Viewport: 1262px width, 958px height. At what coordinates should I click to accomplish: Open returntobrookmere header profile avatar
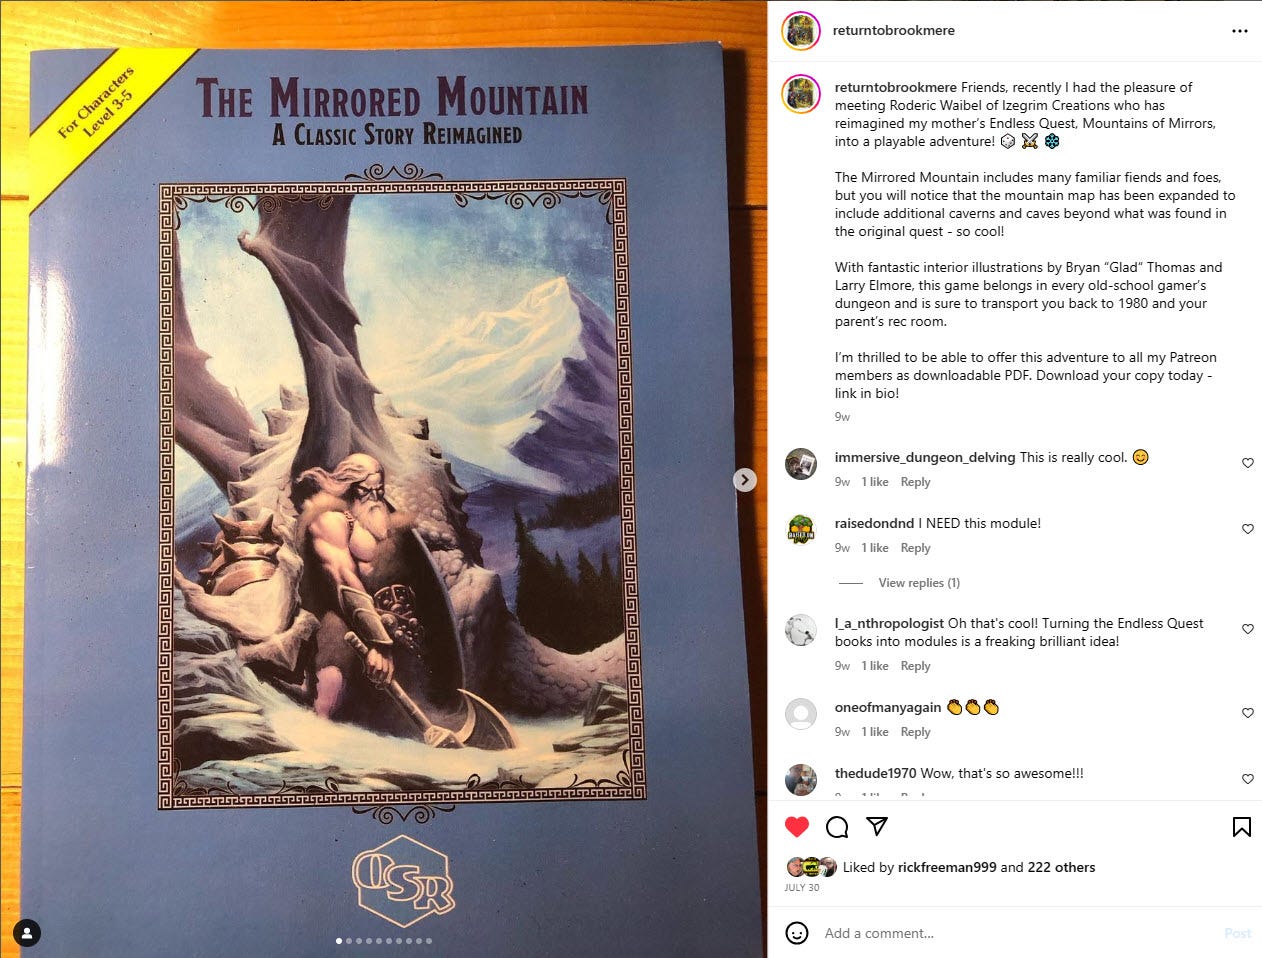(x=800, y=31)
